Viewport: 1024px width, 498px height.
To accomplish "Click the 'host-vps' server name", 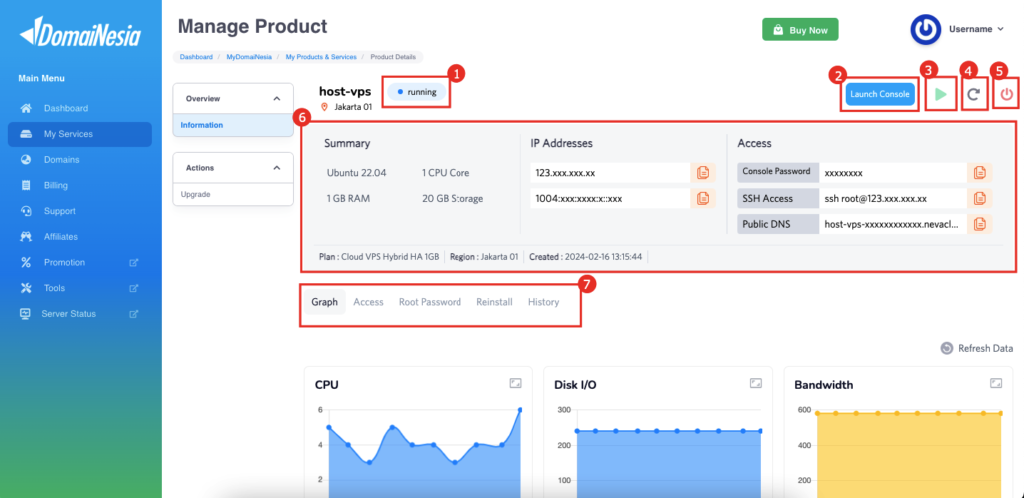I will click(345, 91).
